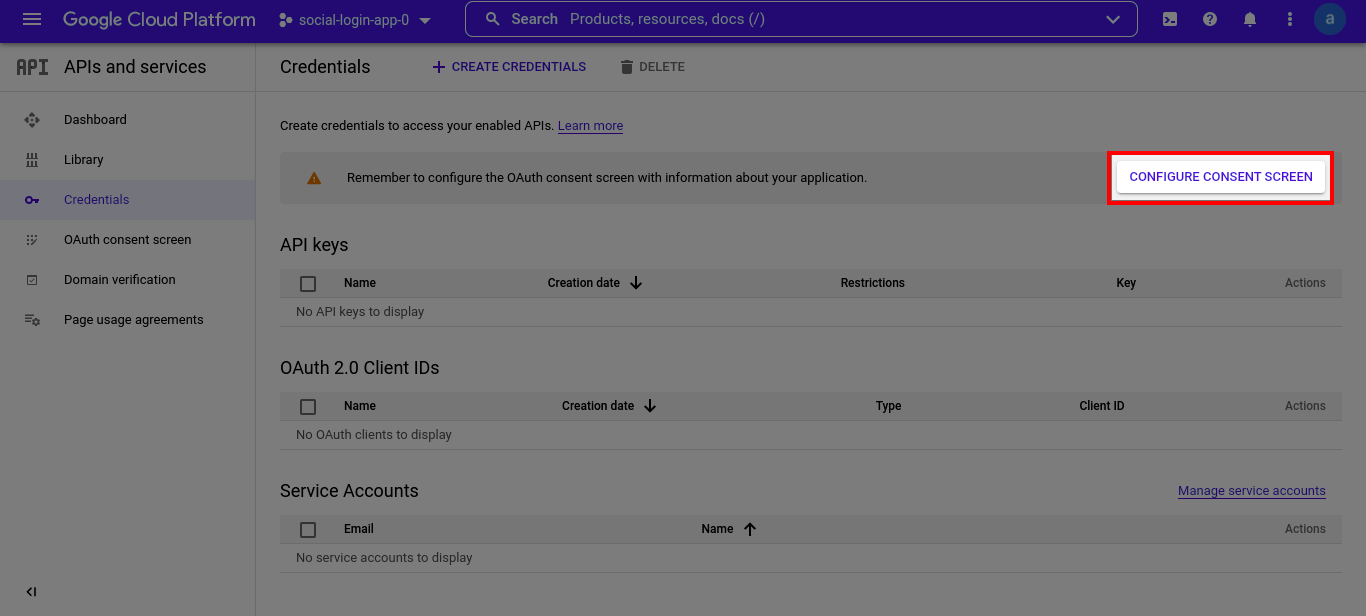Focus the Products, resources, docs search field

click(x=800, y=19)
